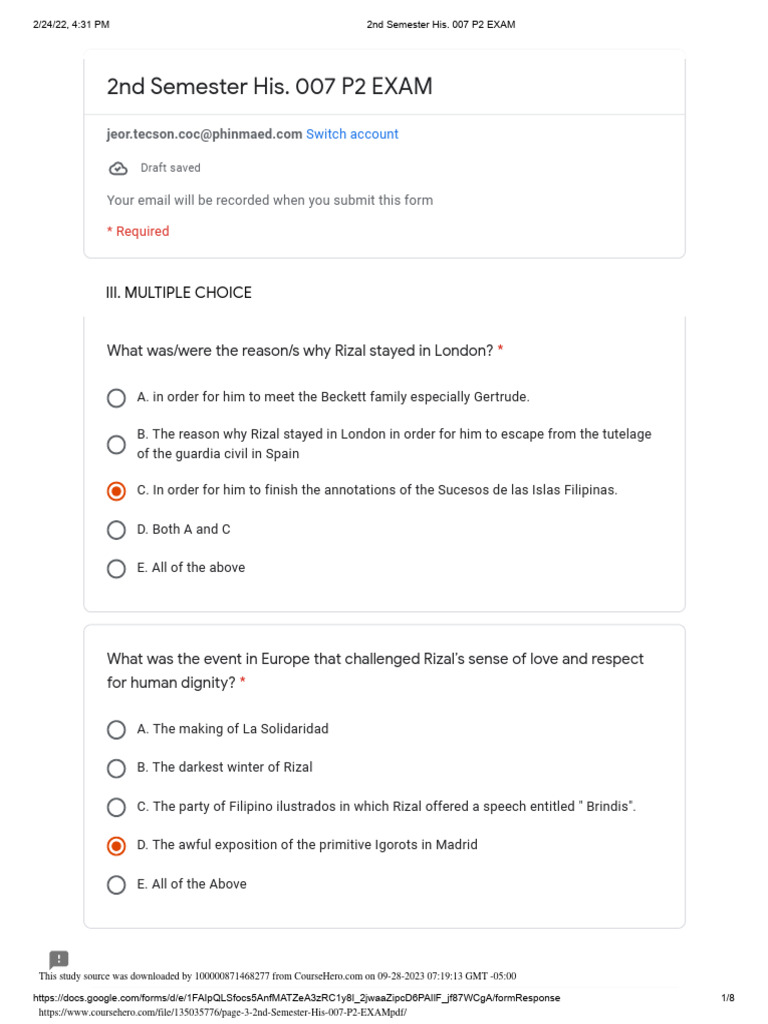768x1024 pixels.
Task: Click Switch account link
Action: pos(352,134)
